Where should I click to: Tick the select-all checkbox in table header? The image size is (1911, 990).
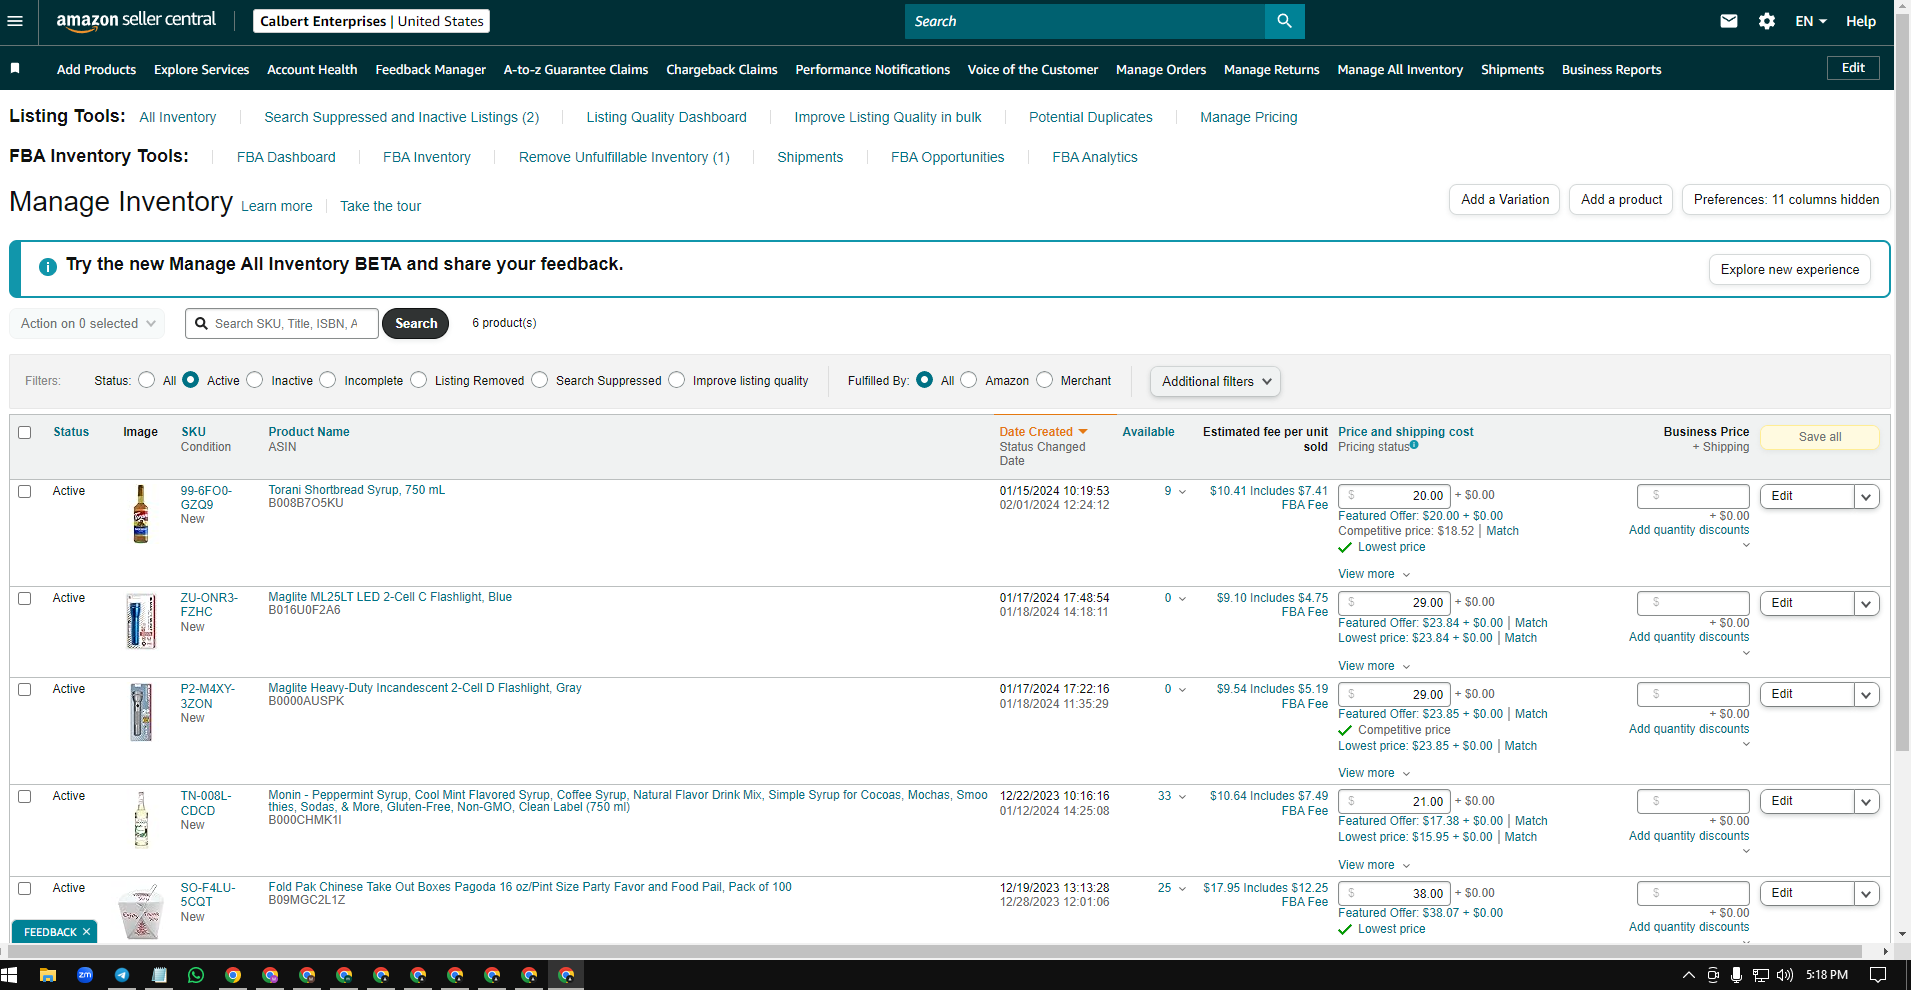(x=25, y=433)
